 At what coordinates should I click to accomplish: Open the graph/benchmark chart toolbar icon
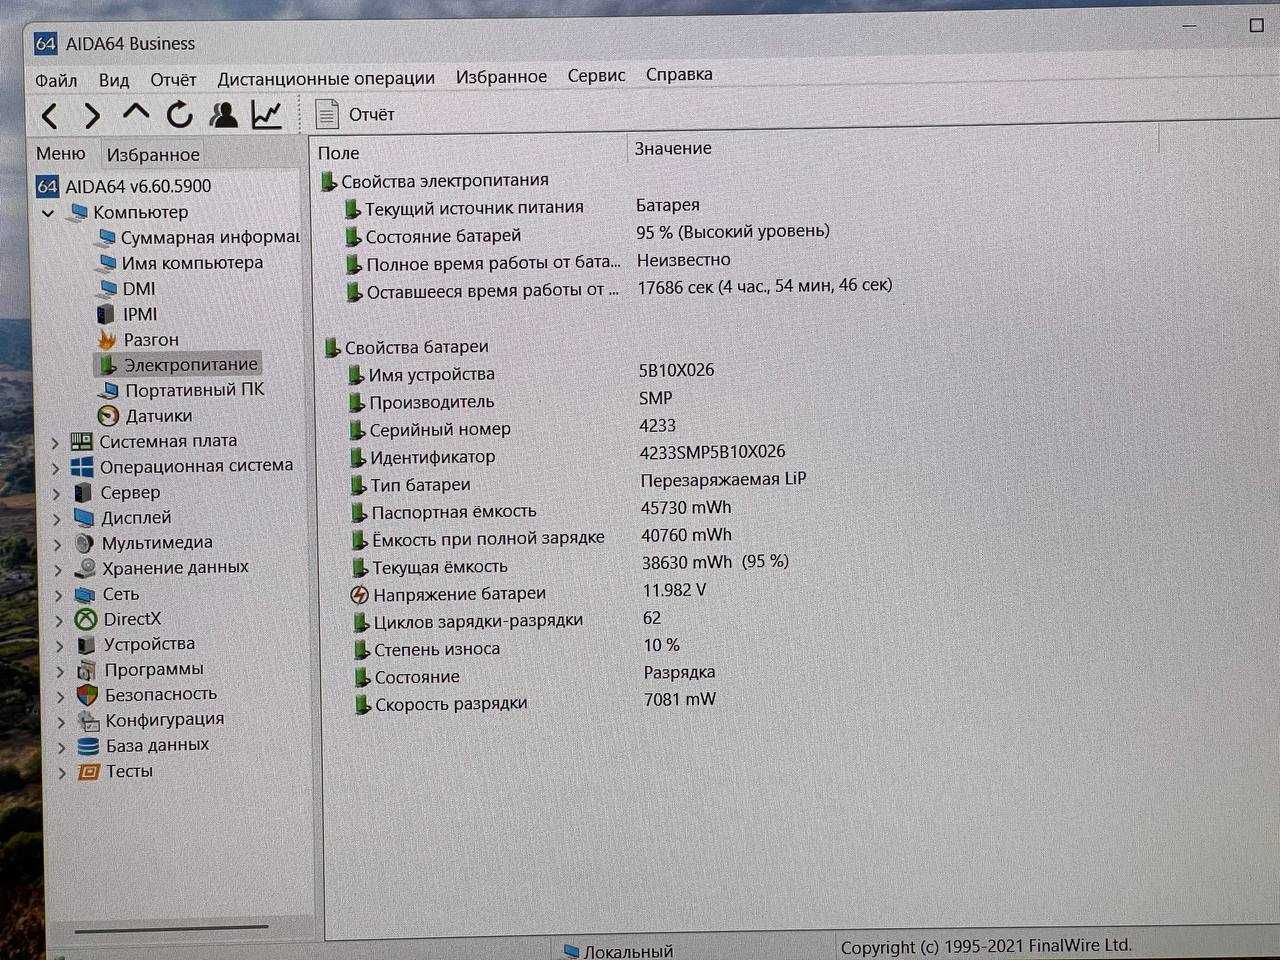point(266,114)
